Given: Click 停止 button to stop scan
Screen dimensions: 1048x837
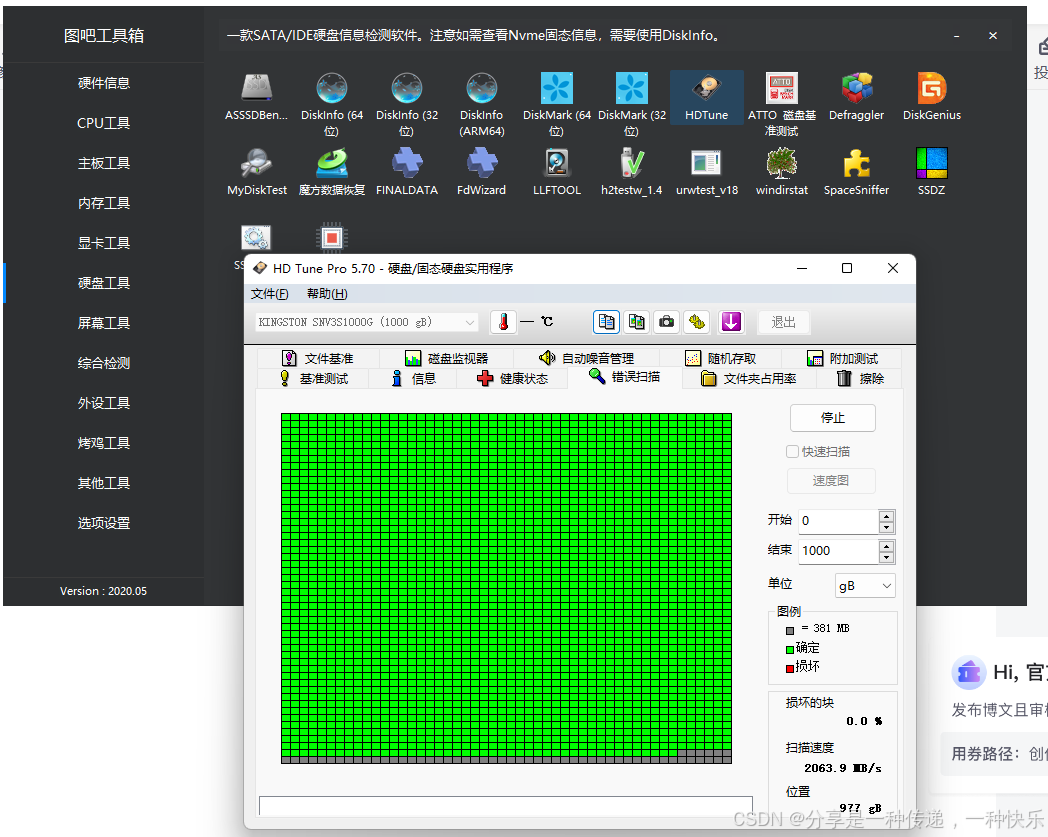Looking at the screenshot, I should [833, 418].
